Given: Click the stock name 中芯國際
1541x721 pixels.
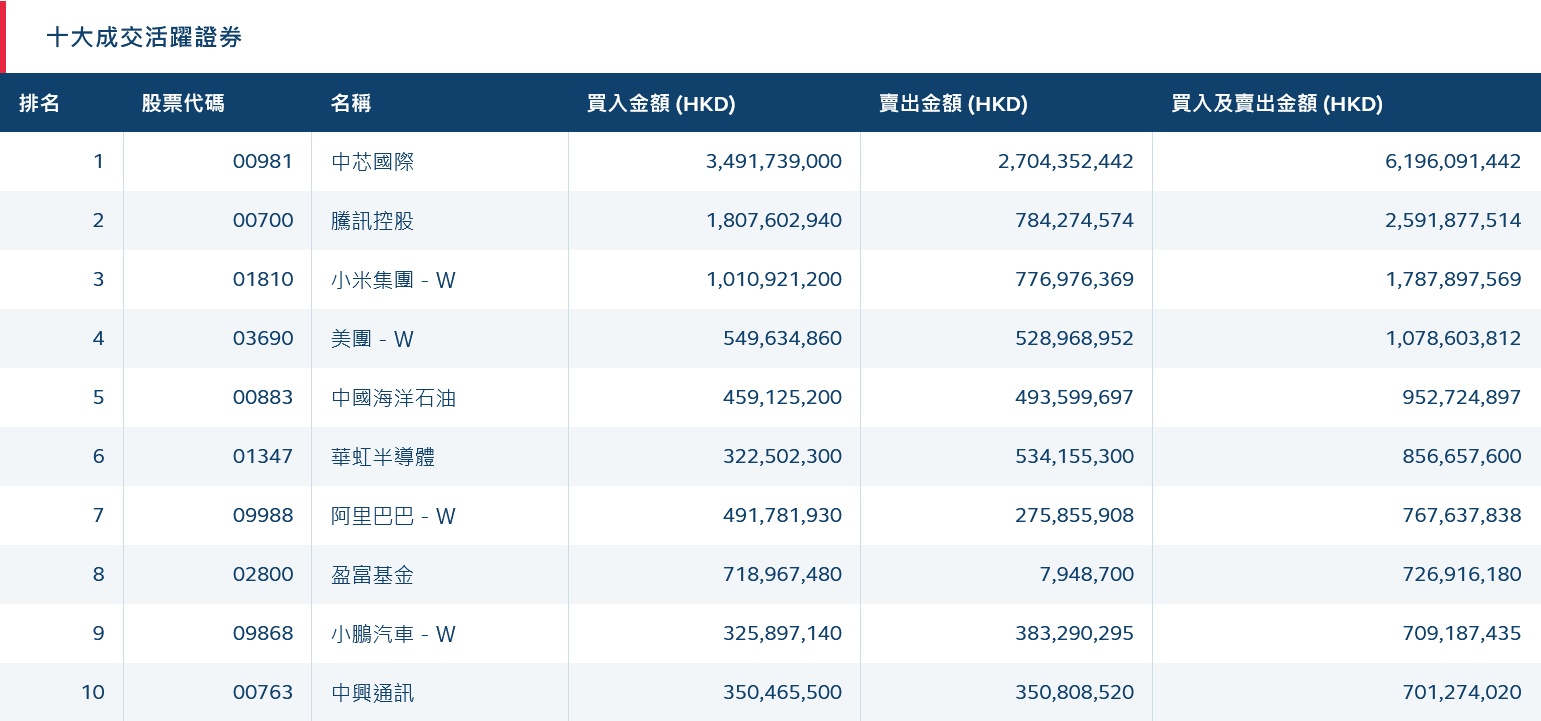Looking at the screenshot, I should tap(372, 161).
